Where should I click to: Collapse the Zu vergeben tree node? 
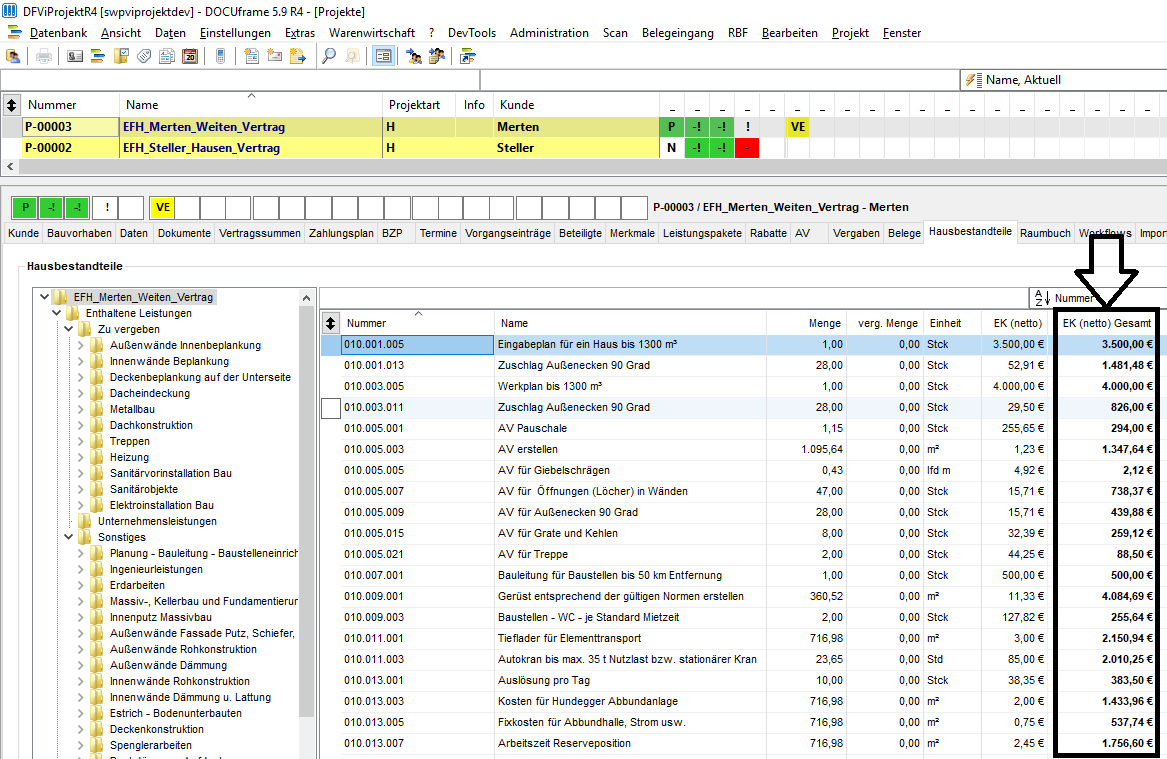tap(68, 329)
